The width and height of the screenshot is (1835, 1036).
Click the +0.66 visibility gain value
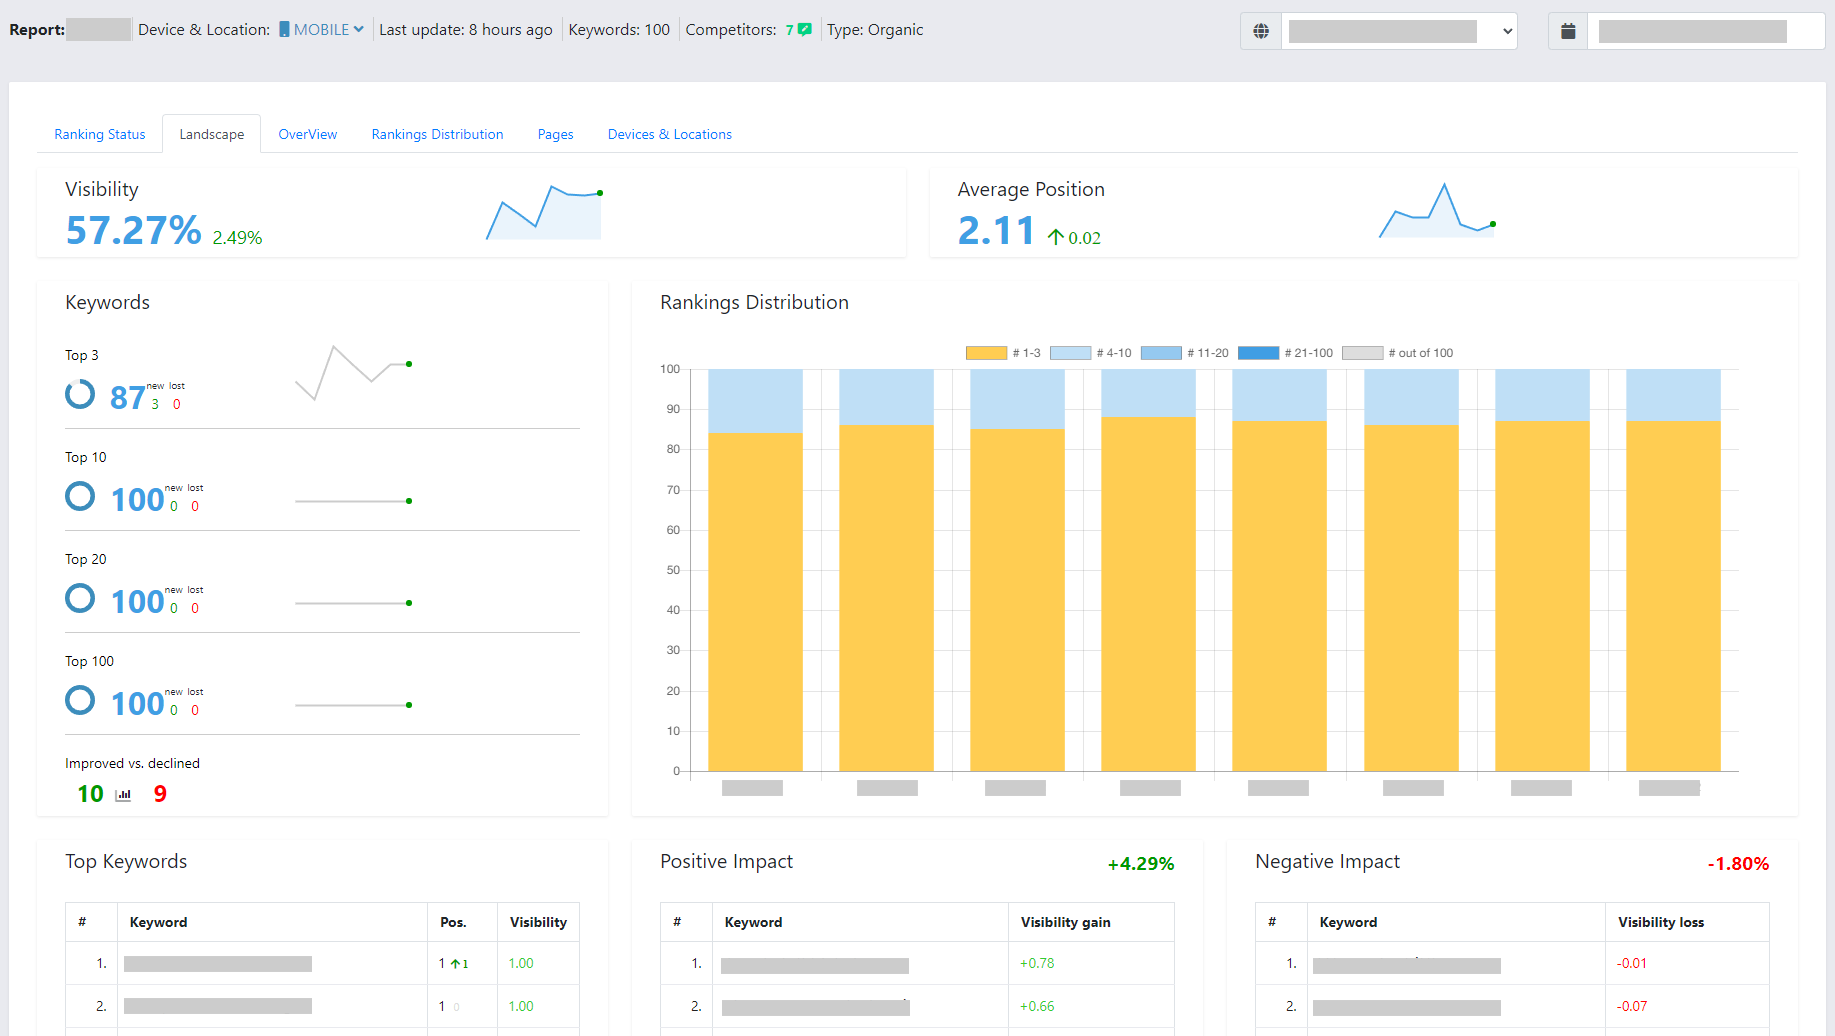click(1037, 1006)
